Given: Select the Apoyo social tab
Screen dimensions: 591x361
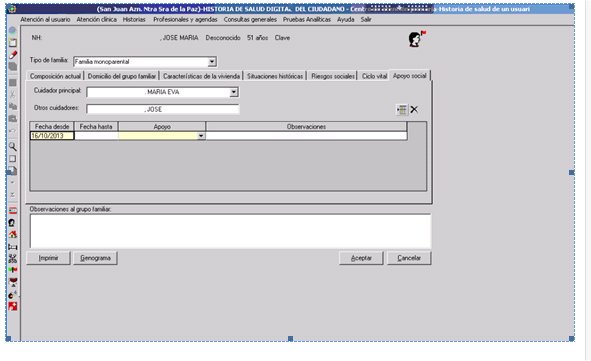Looking at the screenshot, I should click(x=410, y=76).
